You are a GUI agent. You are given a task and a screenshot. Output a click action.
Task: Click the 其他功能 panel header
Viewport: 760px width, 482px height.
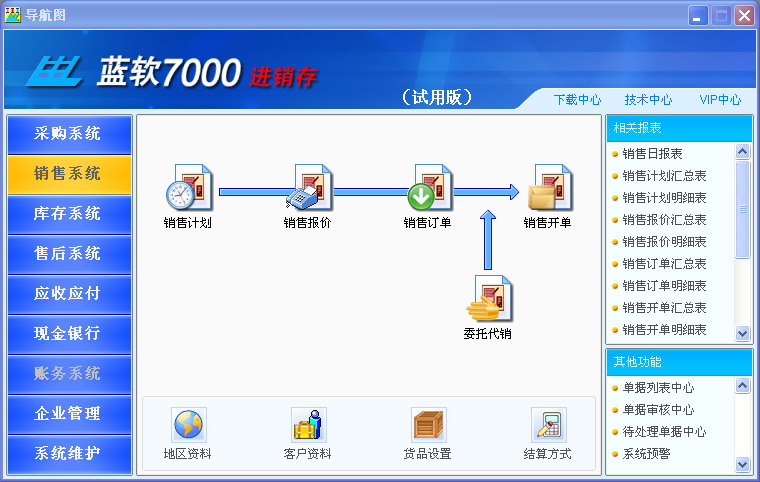679,362
